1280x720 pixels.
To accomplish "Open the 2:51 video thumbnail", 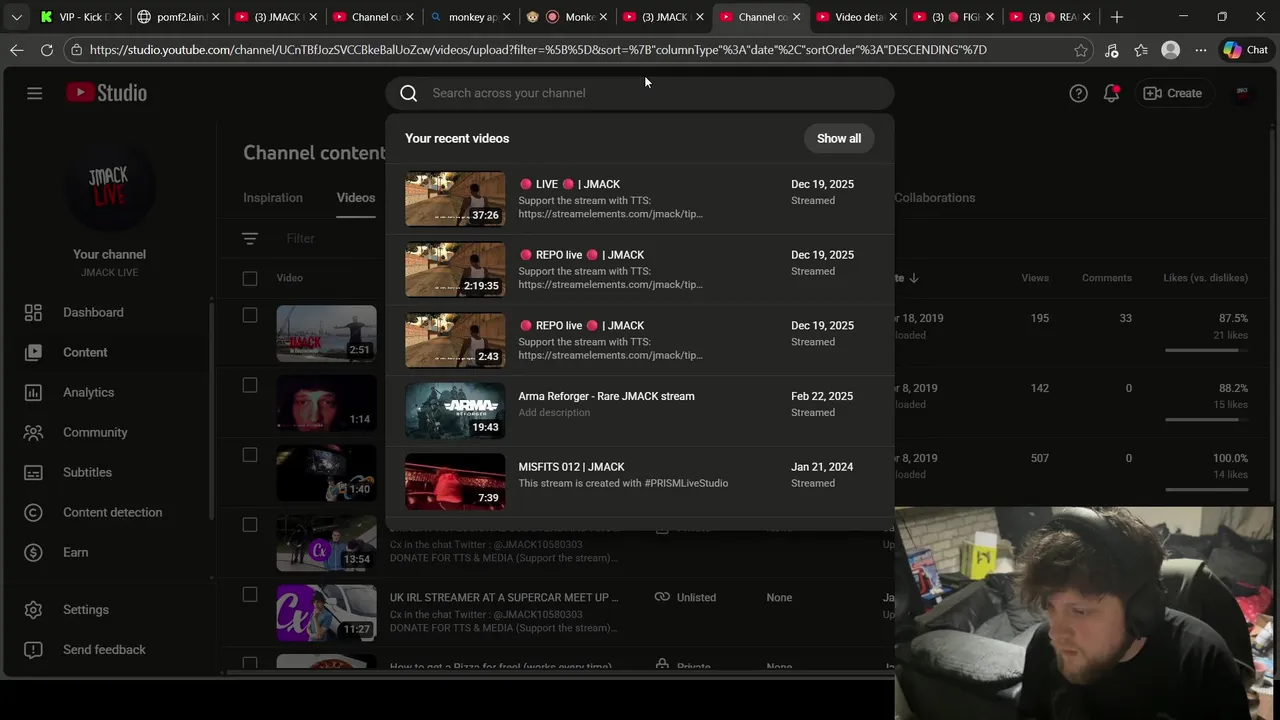I will 326,333.
